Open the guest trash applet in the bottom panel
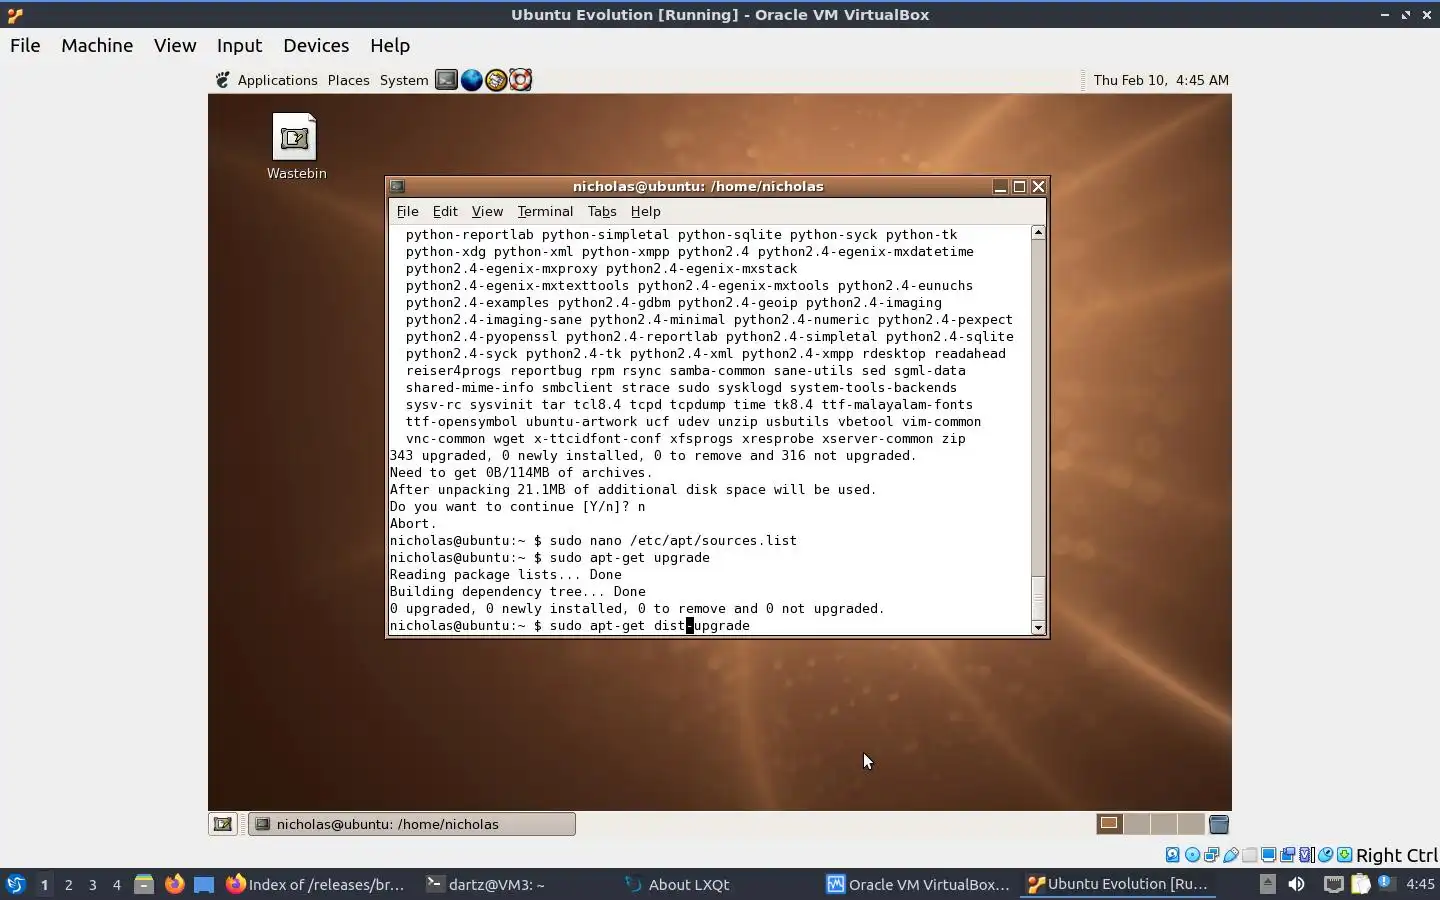1440x900 pixels. [x=1218, y=824]
